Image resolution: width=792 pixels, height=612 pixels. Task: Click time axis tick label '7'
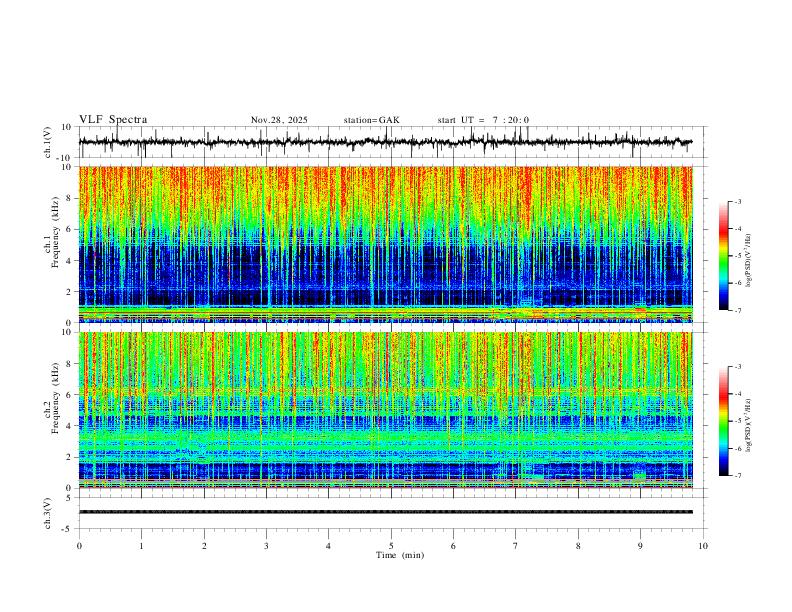(516, 546)
